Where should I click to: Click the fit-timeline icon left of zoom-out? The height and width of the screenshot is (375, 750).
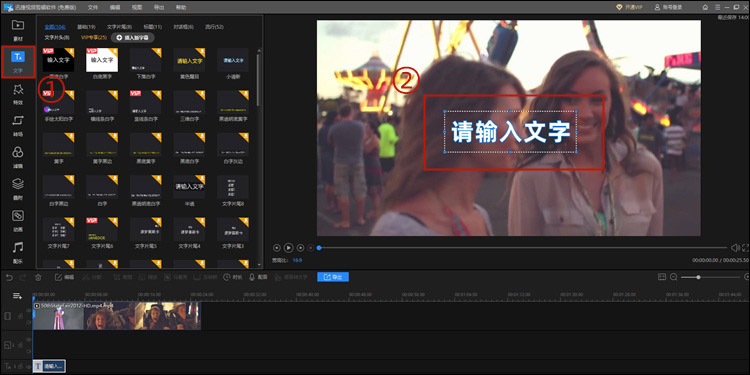pyautogui.click(x=662, y=277)
